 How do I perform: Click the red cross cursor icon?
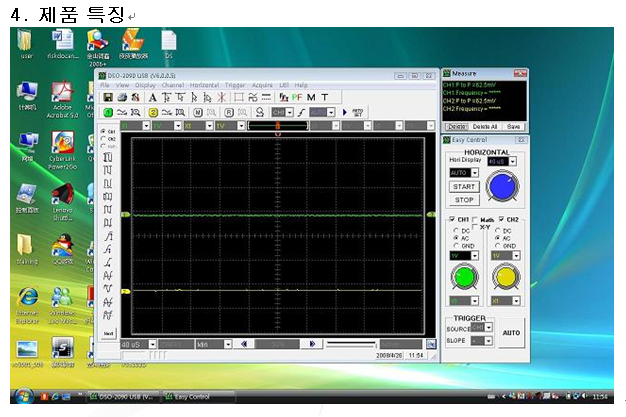tap(222, 97)
